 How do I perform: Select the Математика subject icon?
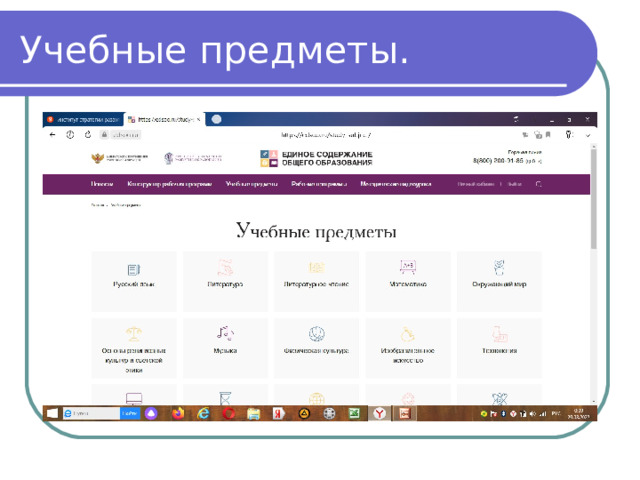(408, 267)
